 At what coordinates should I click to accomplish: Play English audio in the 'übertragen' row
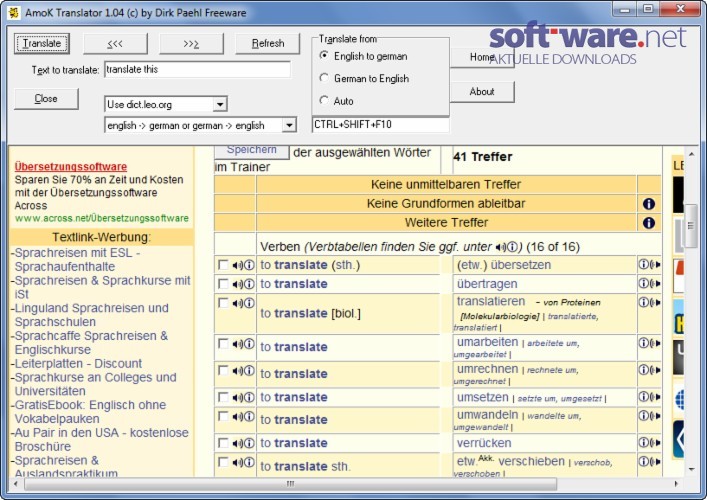point(238,284)
